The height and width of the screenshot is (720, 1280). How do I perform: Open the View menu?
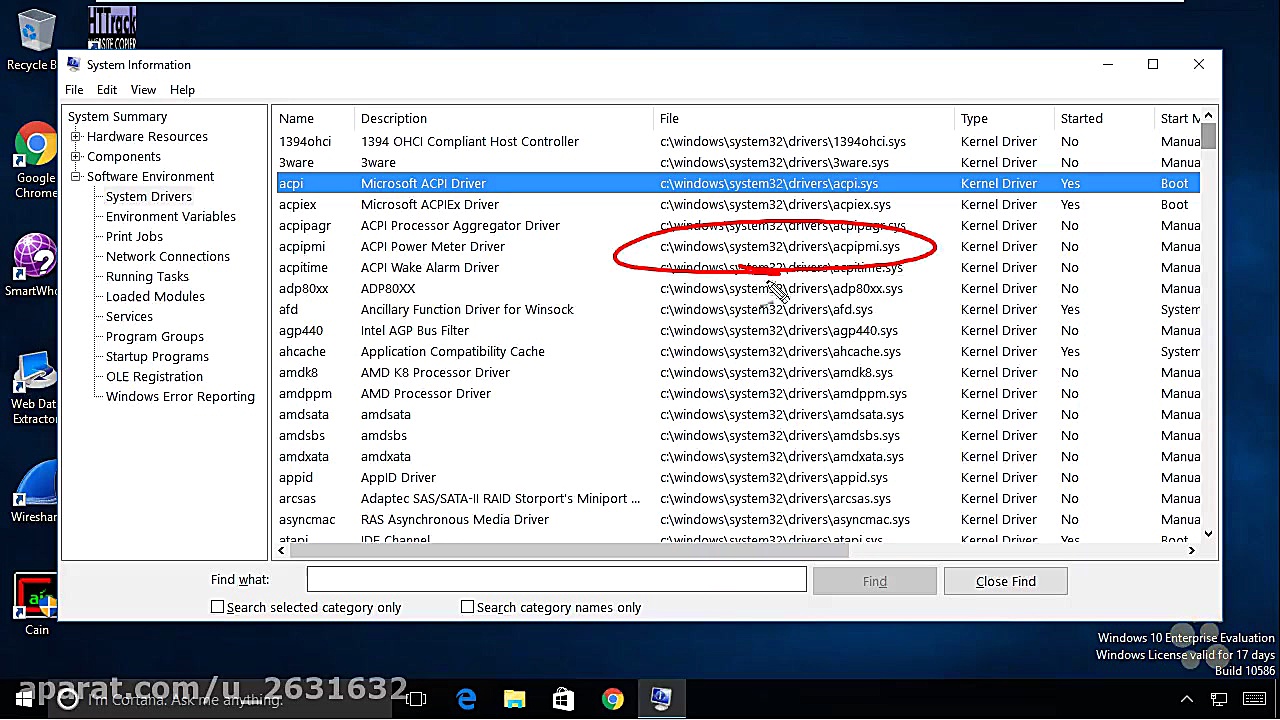pyautogui.click(x=143, y=89)
